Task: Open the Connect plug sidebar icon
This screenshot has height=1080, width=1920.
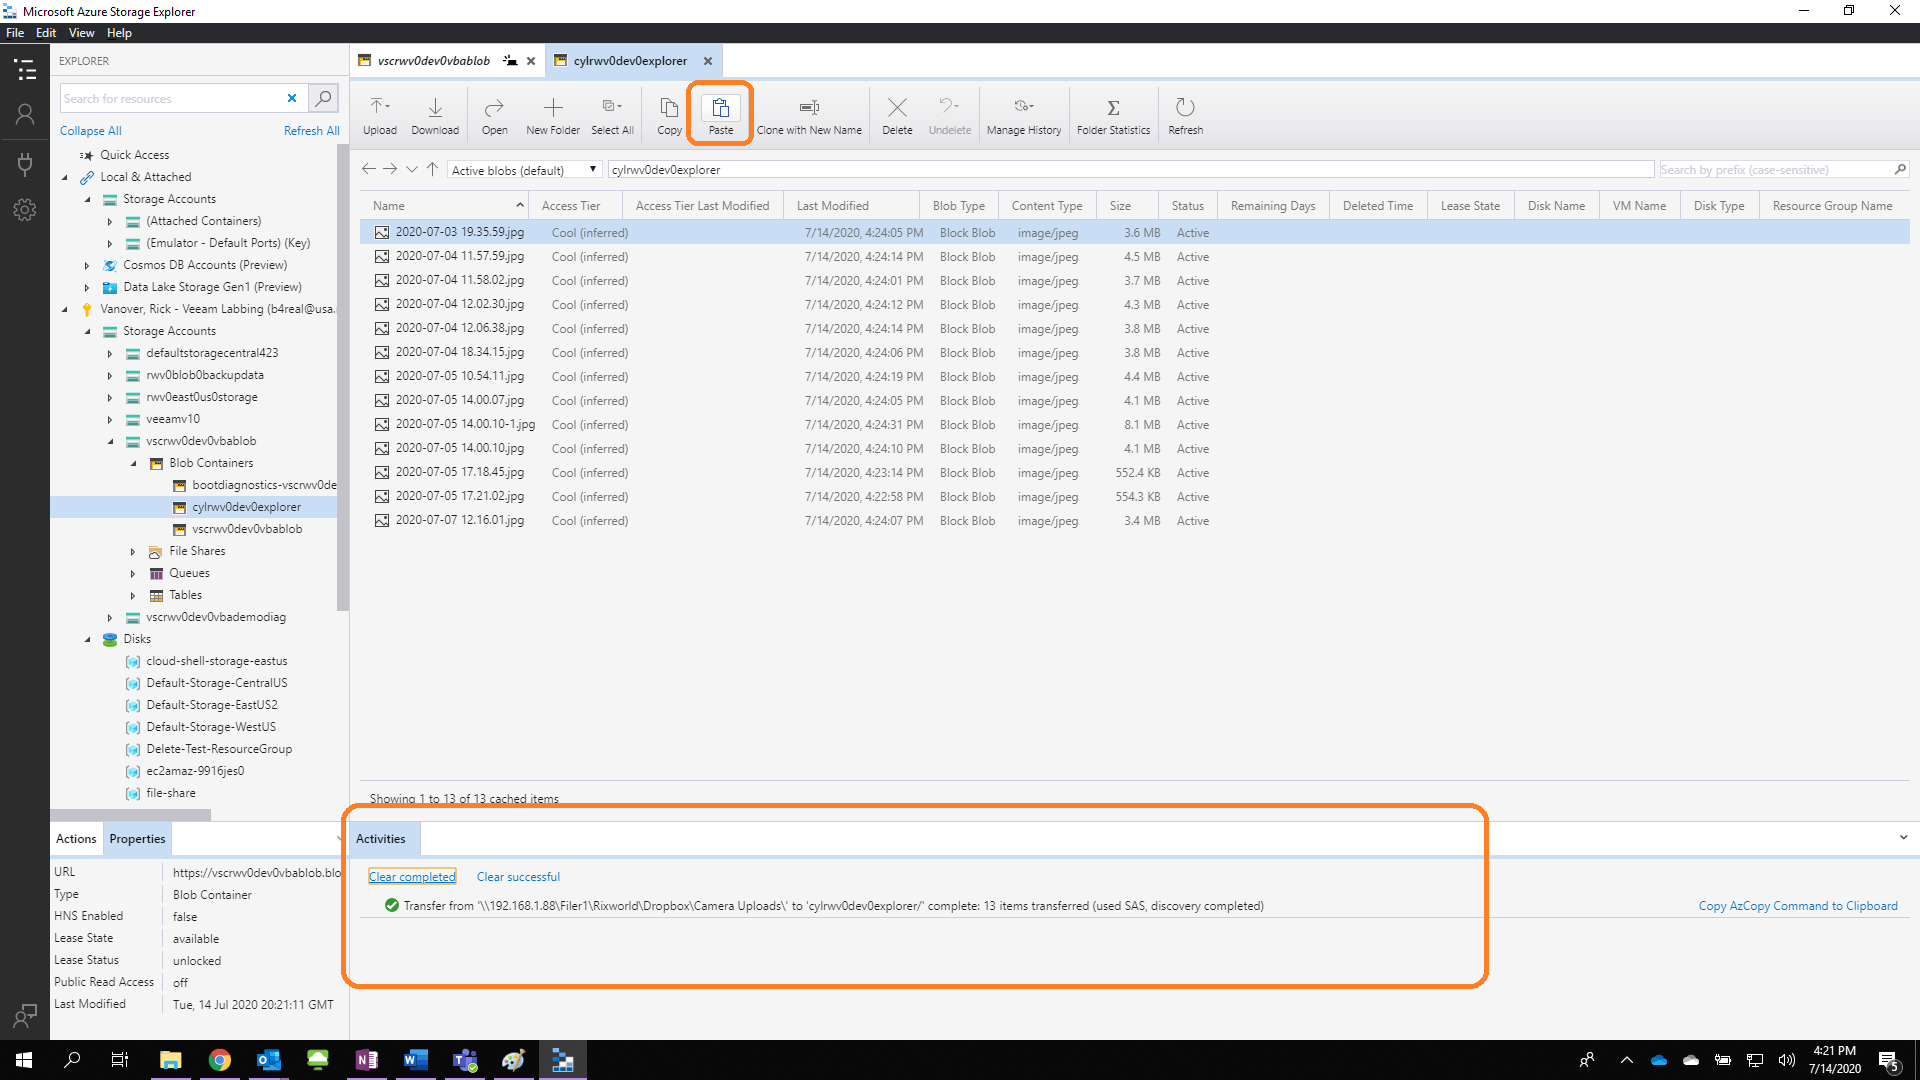Action: [x=25, y=163]
